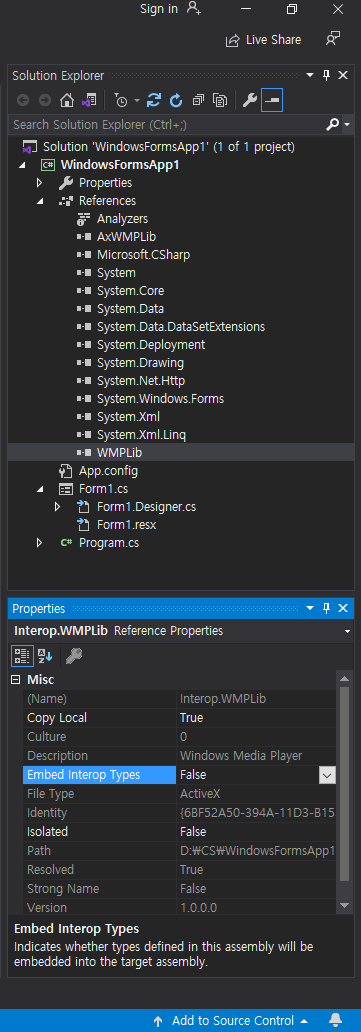Click the References node icon
361x1032 pixels.
pyautogui.click(x=66, y=201)
